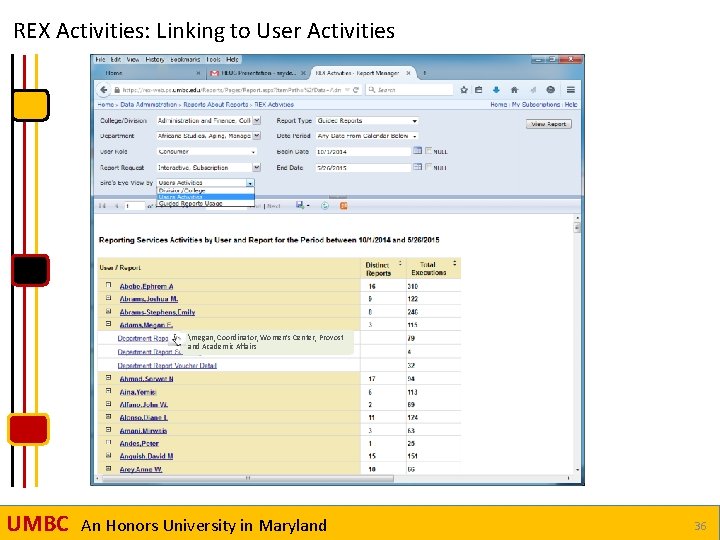Click in the browser Search box
720x540 pixels.
pos(410,90)
